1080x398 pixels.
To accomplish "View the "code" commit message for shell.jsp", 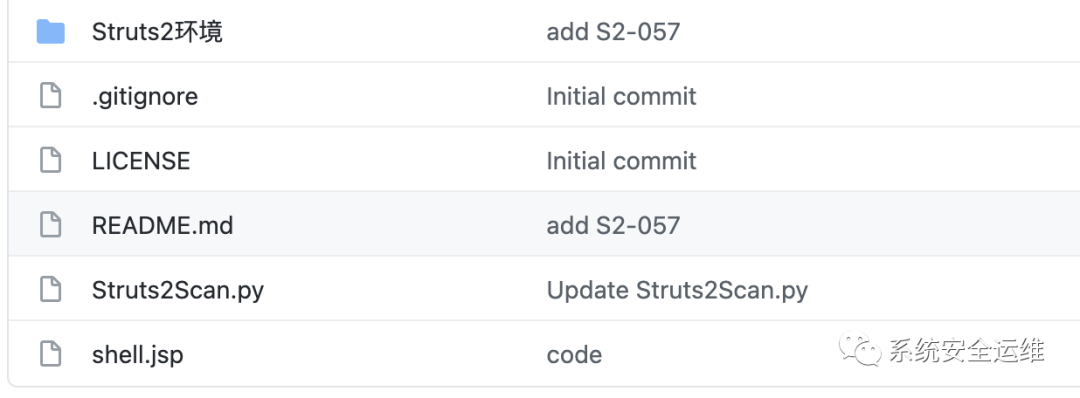I will (574, 355).
